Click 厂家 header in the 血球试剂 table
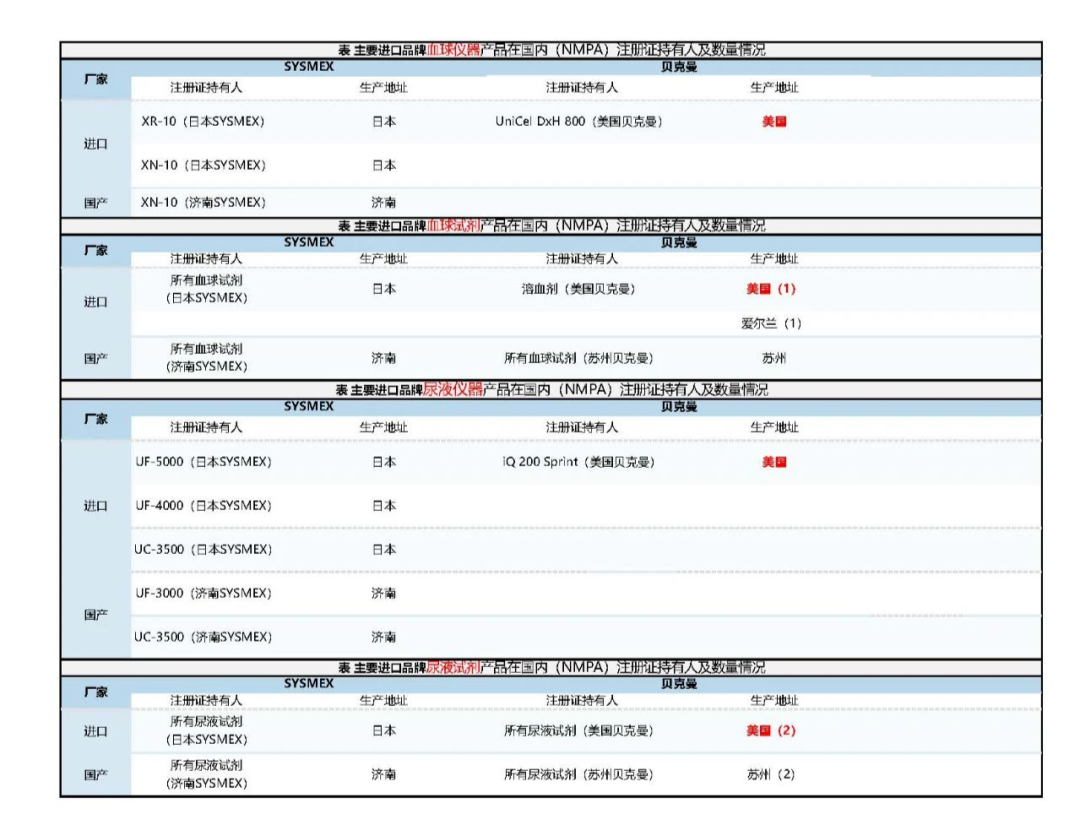Screen dimensions: 1080x836 (x=96, y=250)
